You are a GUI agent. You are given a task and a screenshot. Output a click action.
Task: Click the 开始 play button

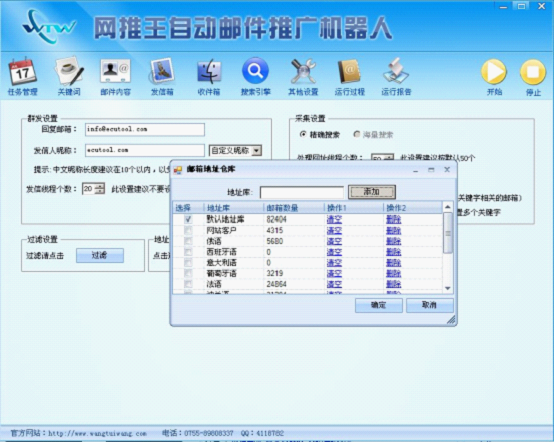pyautogui.click(x=494, y=72)
